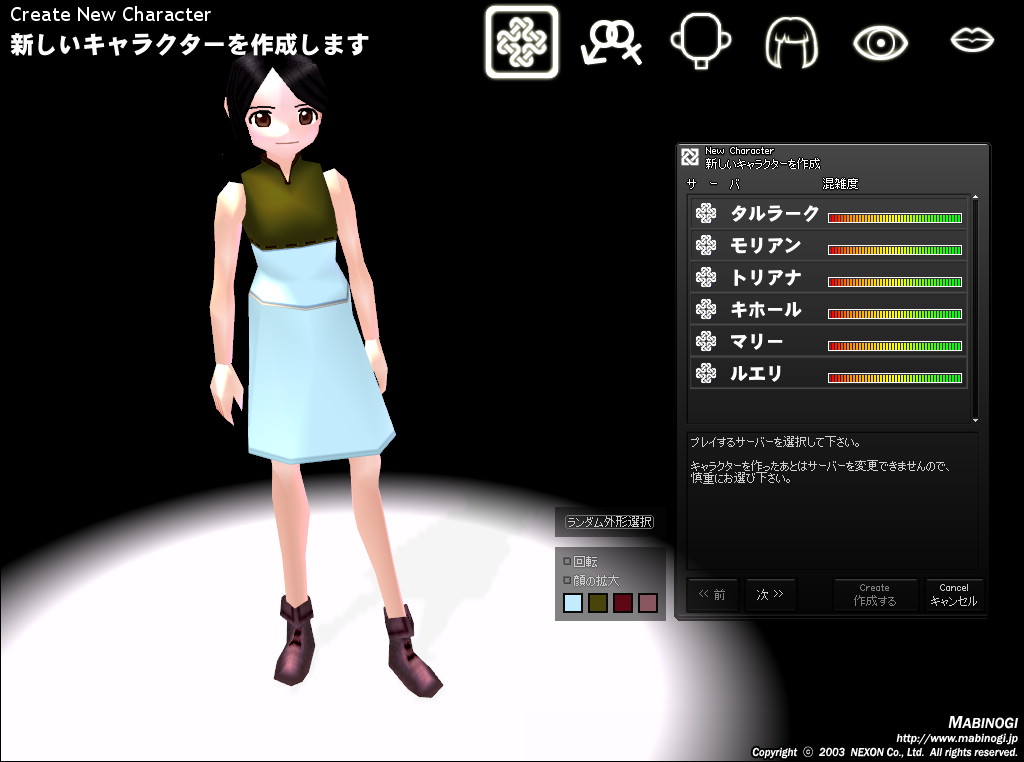
Task: Select the マリー server
Action: (x=829, y=341)
